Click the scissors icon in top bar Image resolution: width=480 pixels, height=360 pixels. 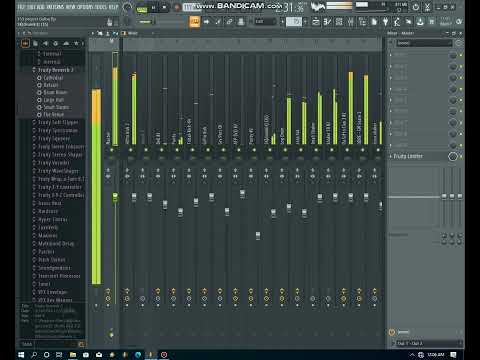tap(427, 7)
